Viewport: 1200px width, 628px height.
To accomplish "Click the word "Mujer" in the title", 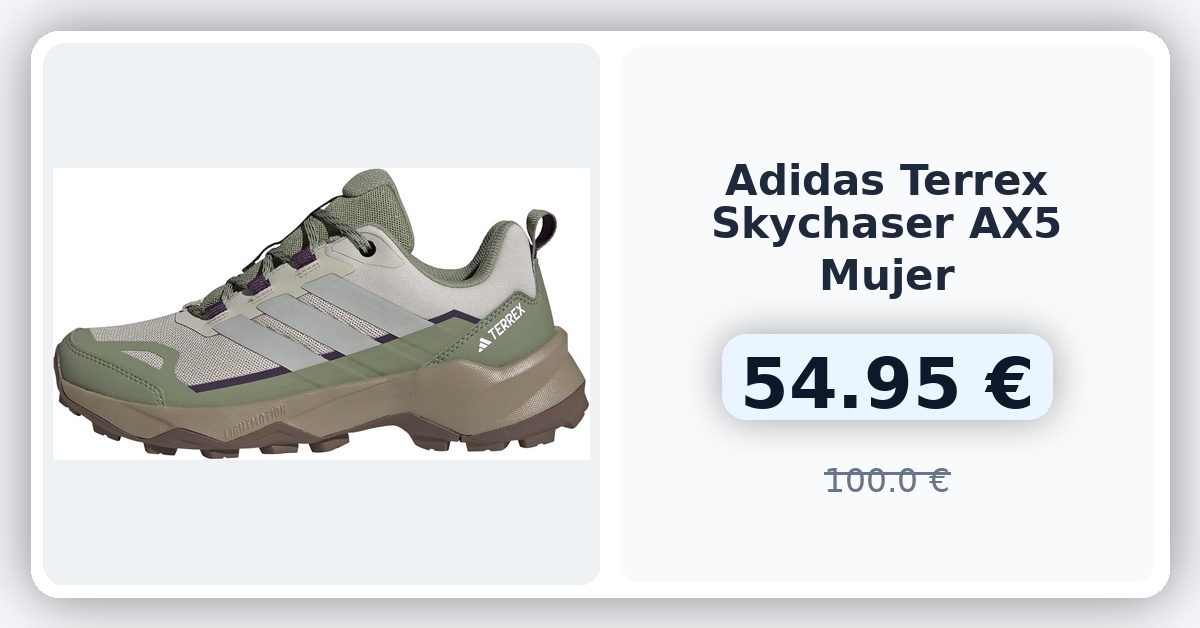I will click(887, 275).
